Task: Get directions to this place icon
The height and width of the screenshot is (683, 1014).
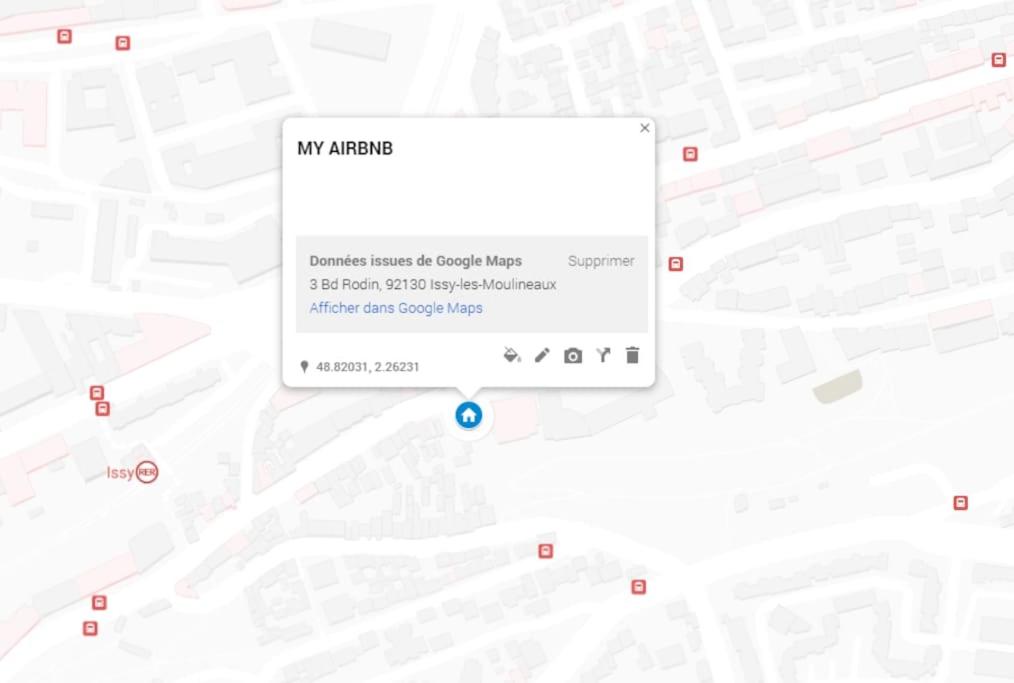Action: [x=603, y=355]
